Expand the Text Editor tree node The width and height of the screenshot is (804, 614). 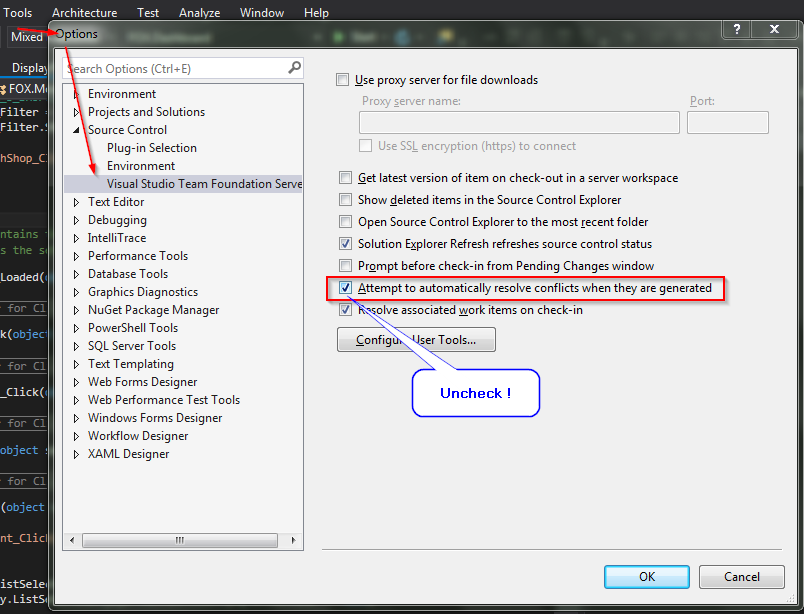(x=77, y=202)
